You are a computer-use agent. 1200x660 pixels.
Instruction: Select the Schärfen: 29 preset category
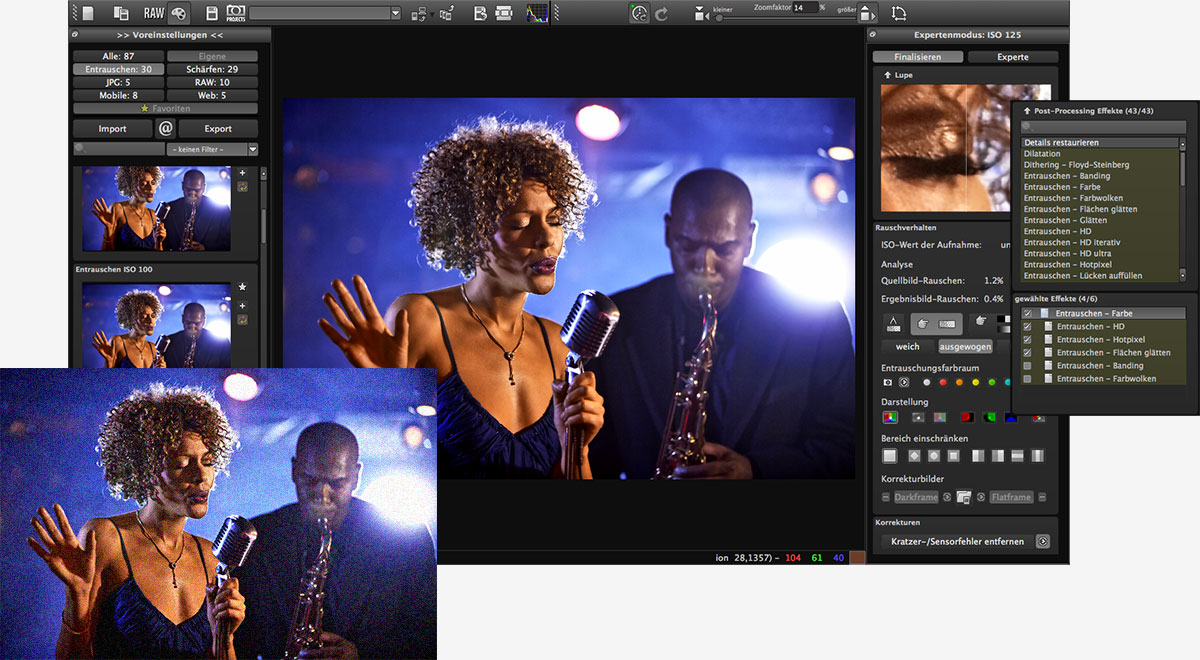tap(211, 70)
